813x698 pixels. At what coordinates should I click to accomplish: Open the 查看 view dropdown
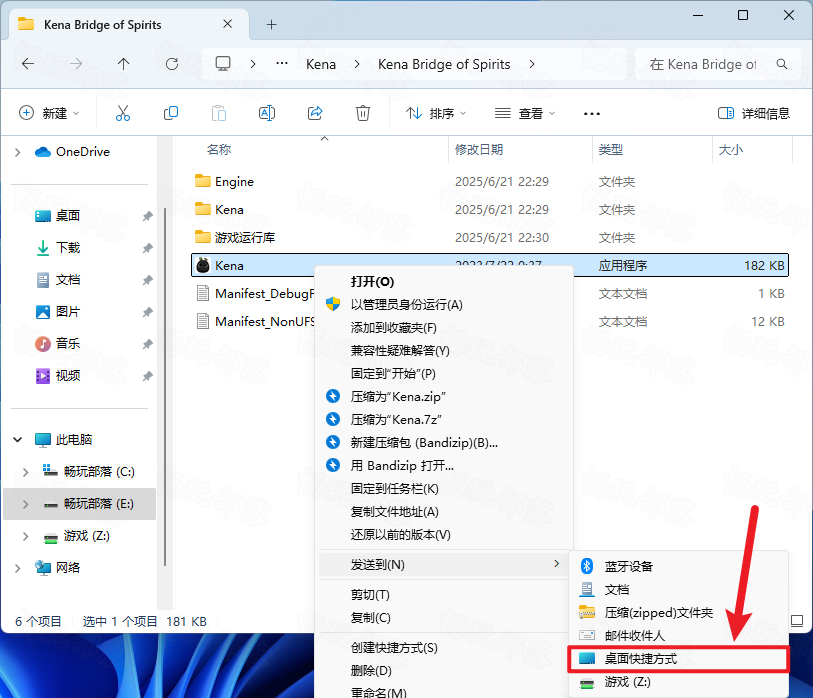[x=525, y=113]
